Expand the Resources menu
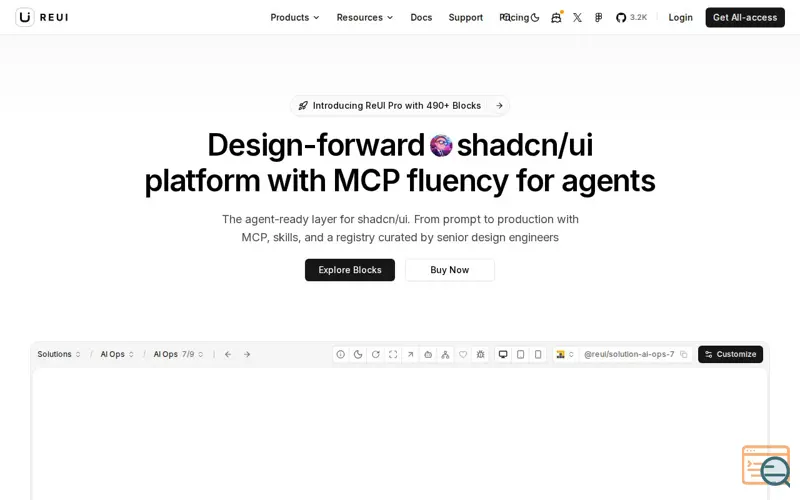 365,17
